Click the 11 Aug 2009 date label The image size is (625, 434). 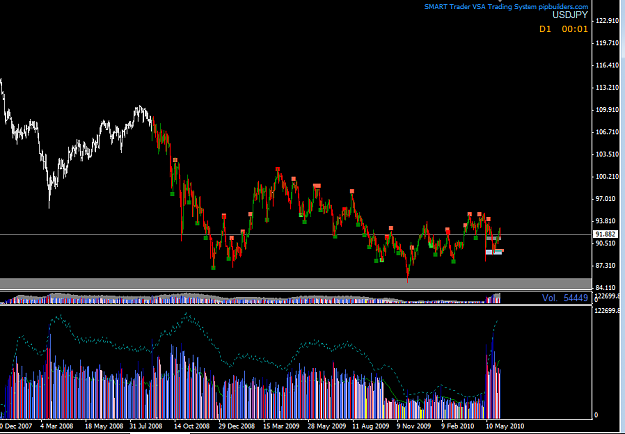(x=371, y=426)
